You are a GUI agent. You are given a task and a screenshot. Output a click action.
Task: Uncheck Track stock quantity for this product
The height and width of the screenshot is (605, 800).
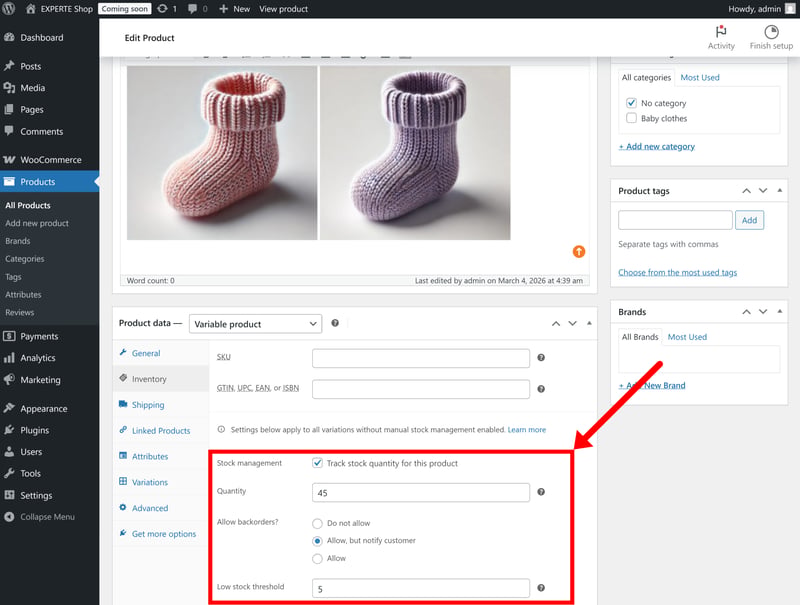point(317,463)
